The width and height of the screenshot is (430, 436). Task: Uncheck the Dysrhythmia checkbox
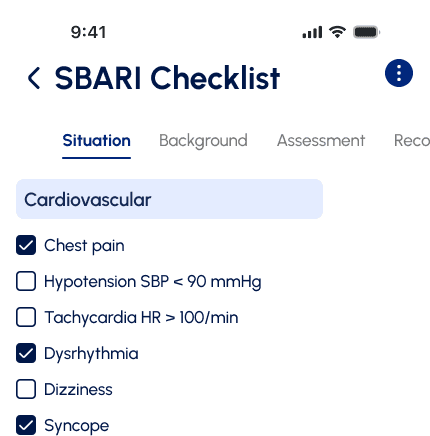click(x=26, y=353)
